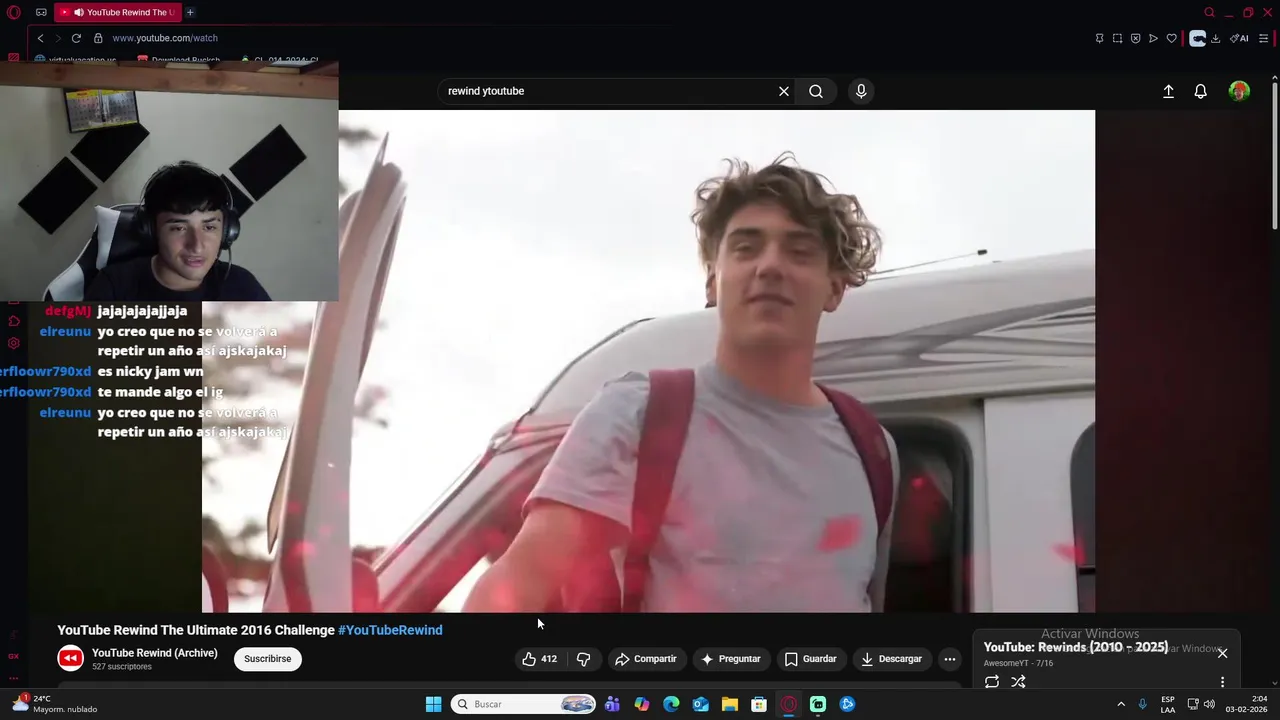Image resolution: width=1280 pixels, height=720 pixels.
Task: Add page to bookmarks heart icon
Action: point(1171,38)
